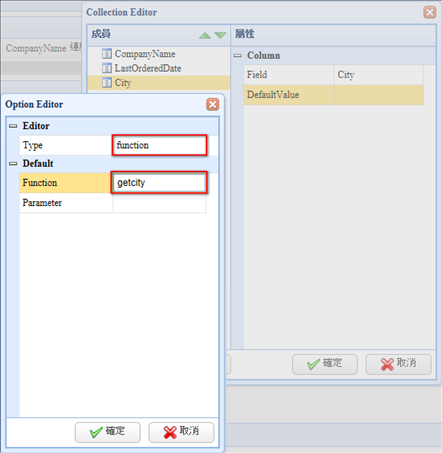Cancel Collection Editor with 取消 button

pos(398,364)
